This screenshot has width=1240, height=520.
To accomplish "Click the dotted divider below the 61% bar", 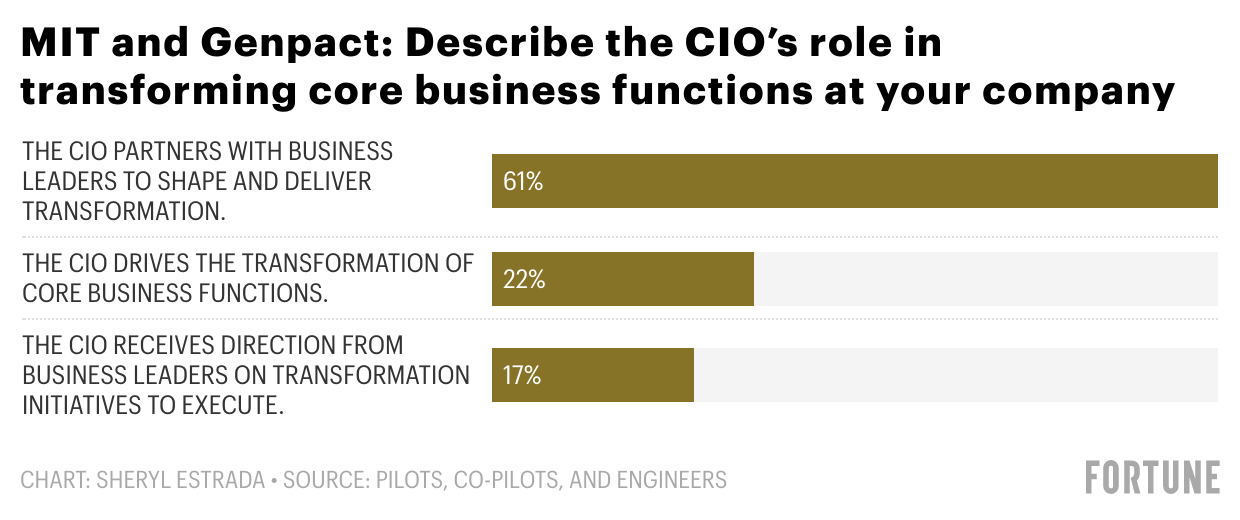I will [x=620, y=237].
